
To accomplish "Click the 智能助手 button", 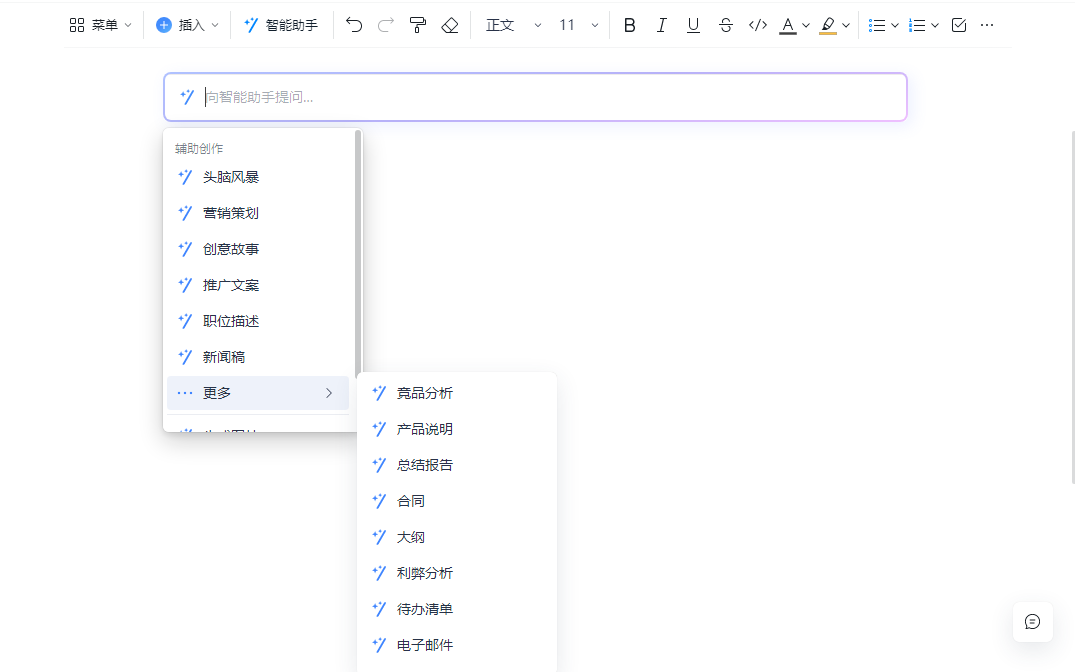I will 281,25.
